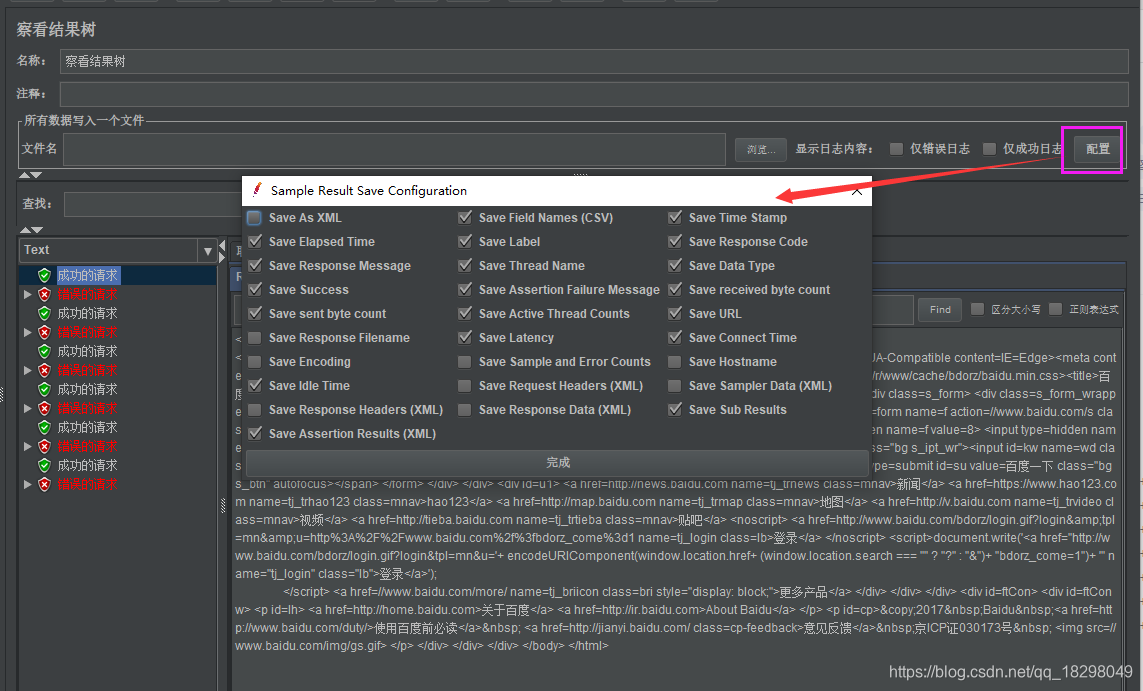The width and height of the screenshot is (1143, 691).
Task: Click the 查找 search input field
Action: [150, 204]
